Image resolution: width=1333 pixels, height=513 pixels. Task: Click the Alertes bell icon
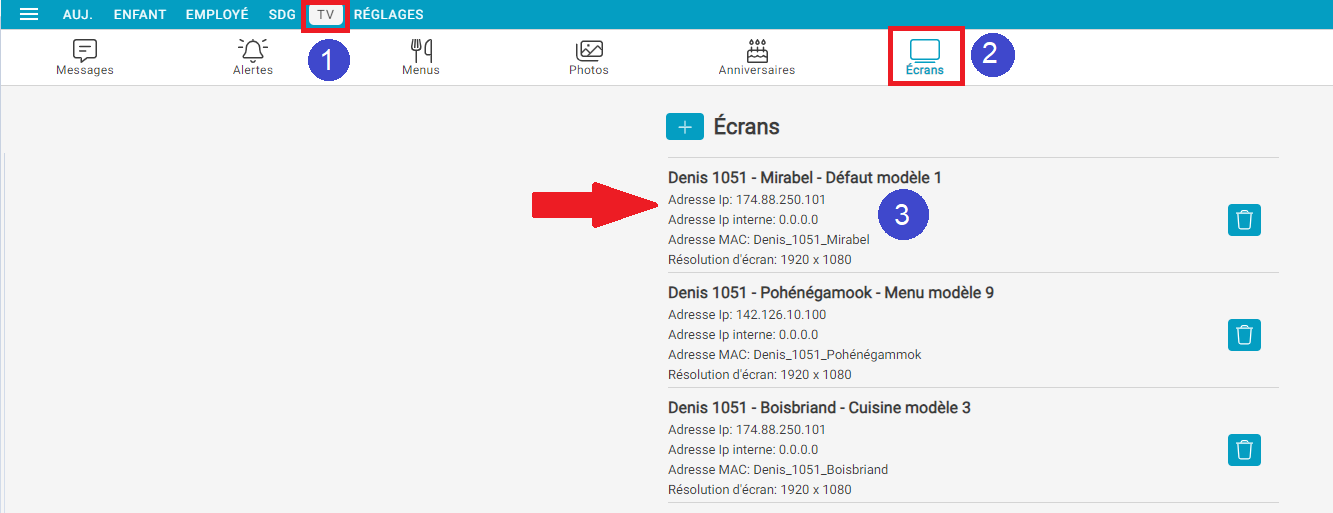(x=253, y=50)
